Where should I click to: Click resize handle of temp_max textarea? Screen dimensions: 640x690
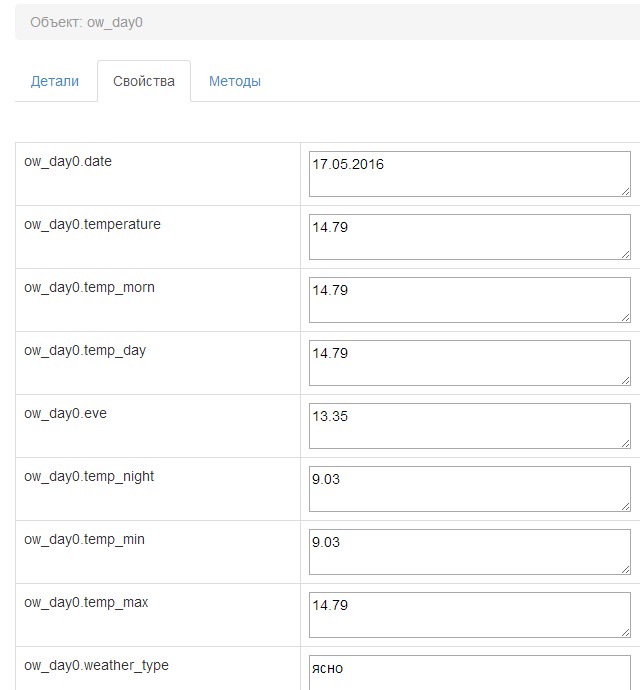(626, 632)
